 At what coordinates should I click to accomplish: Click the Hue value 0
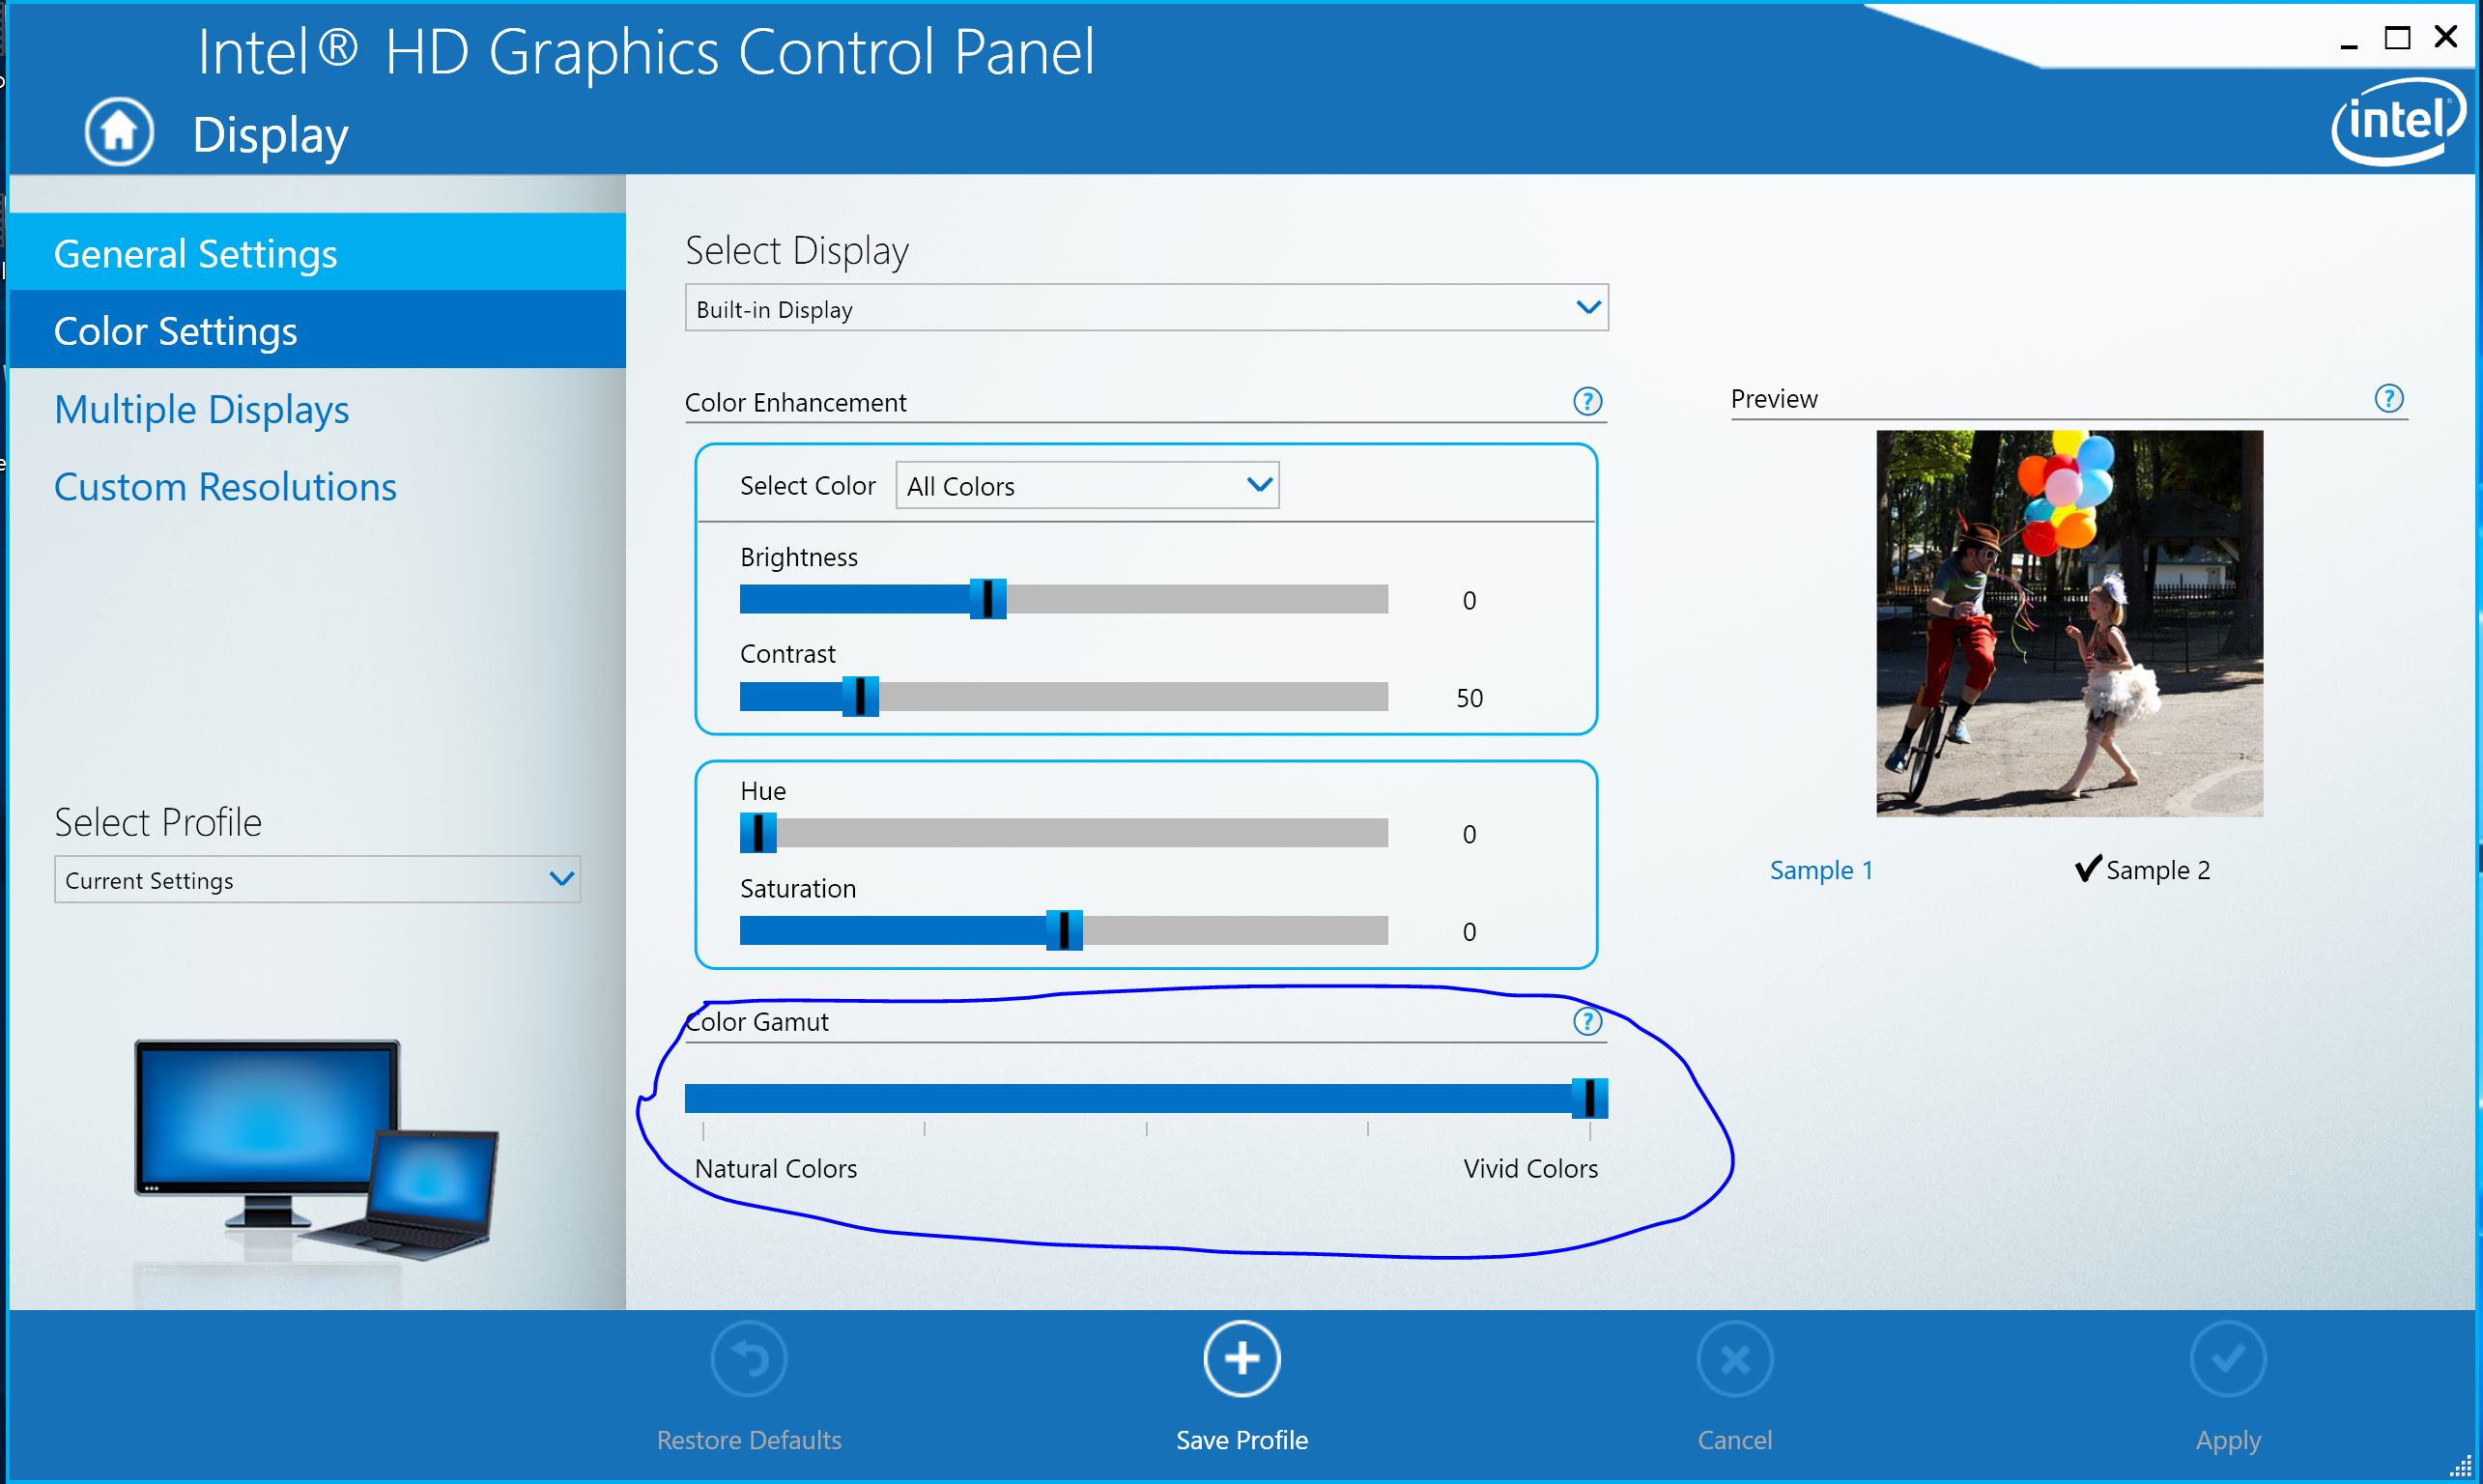(1469, 834)
